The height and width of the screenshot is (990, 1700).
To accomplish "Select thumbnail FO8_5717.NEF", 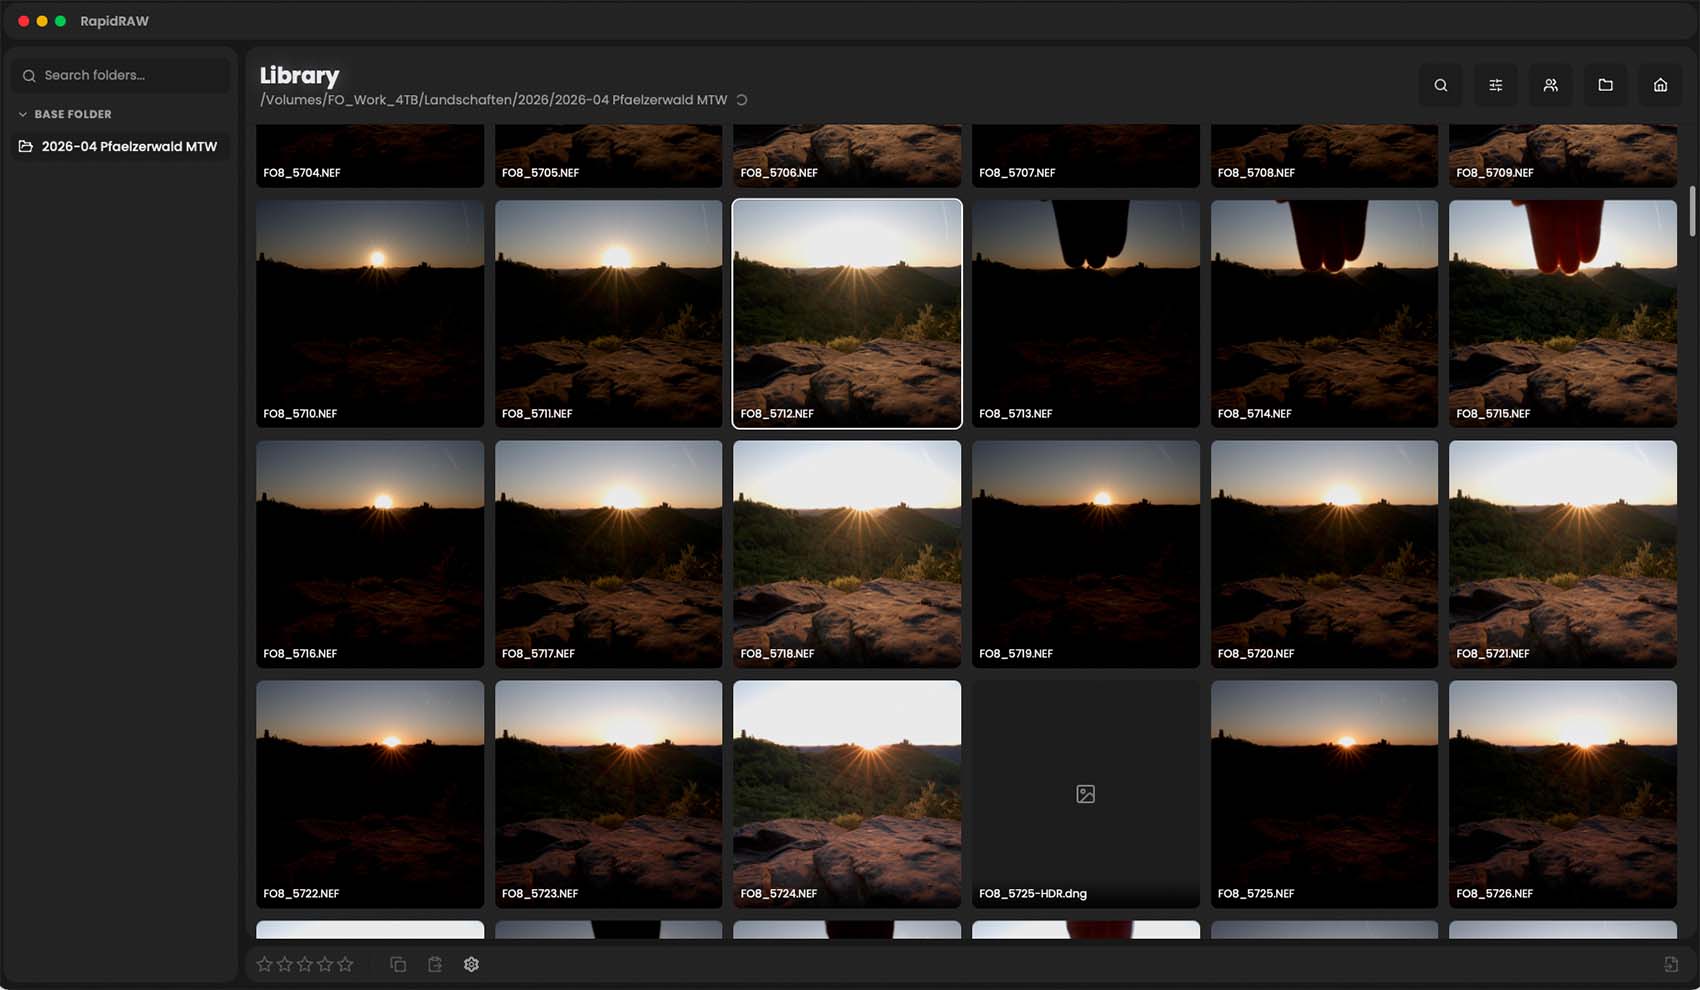I will [x=608, y=554].
